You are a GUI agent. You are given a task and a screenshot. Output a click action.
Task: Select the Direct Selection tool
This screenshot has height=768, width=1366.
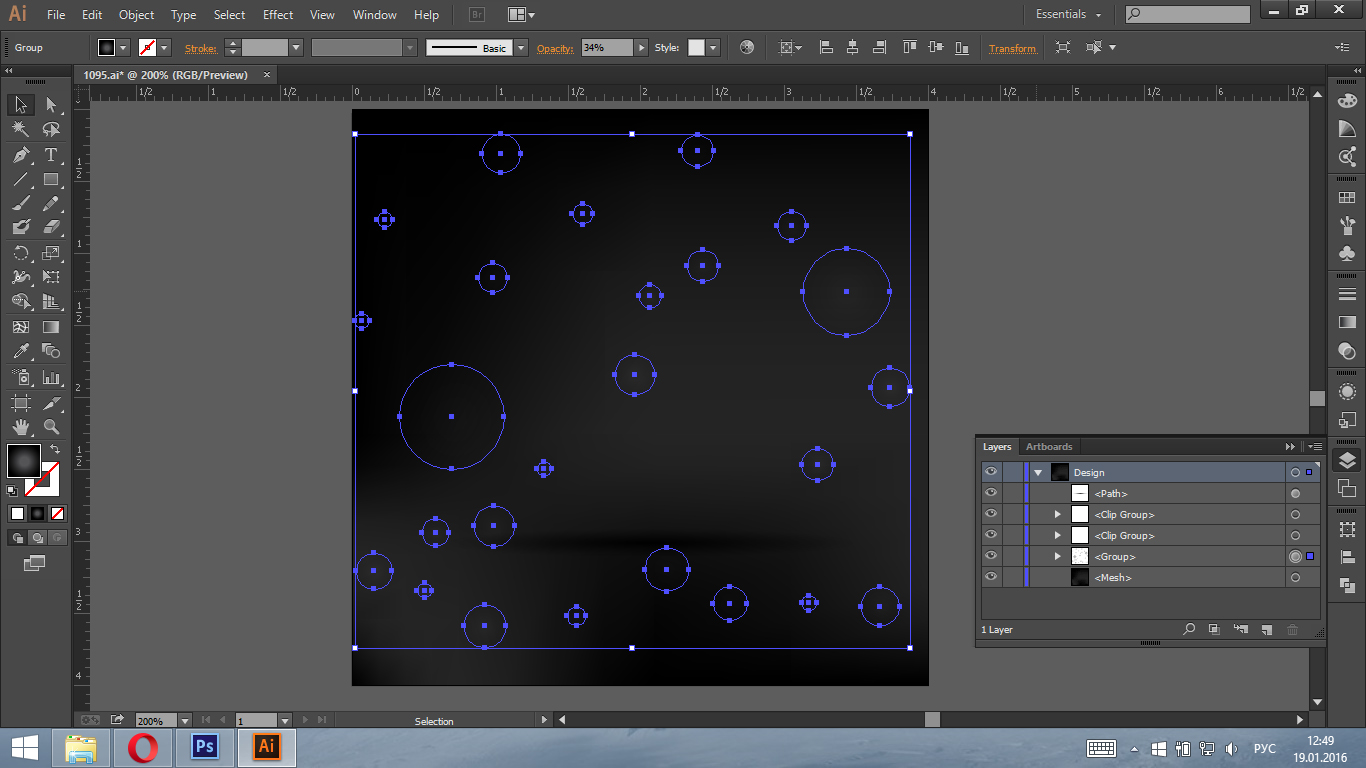pyautogui.click(x=51, y=105)
